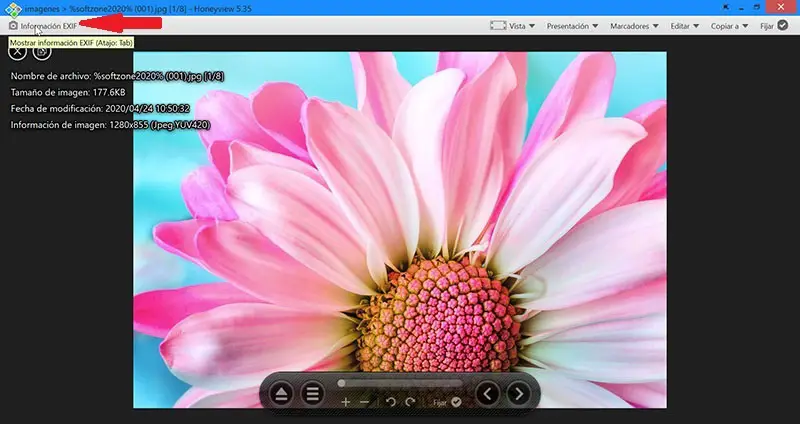The image size is (800, 424).
Task: Rotate image clockwise
Action: tap(410, 402)
